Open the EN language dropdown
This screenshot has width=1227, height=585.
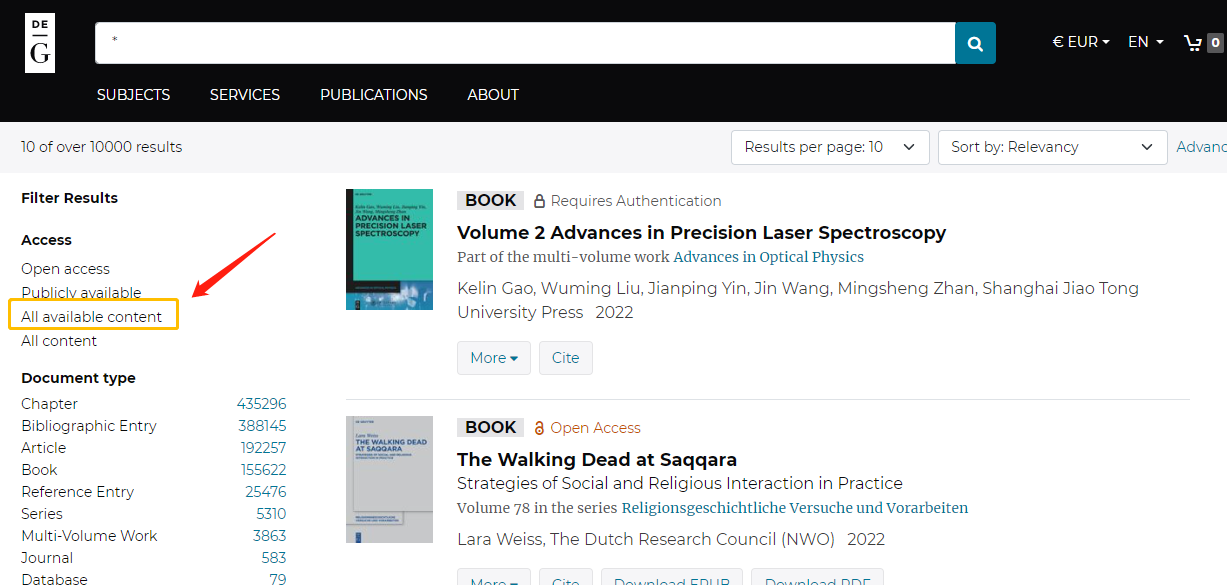(1145, 42)
